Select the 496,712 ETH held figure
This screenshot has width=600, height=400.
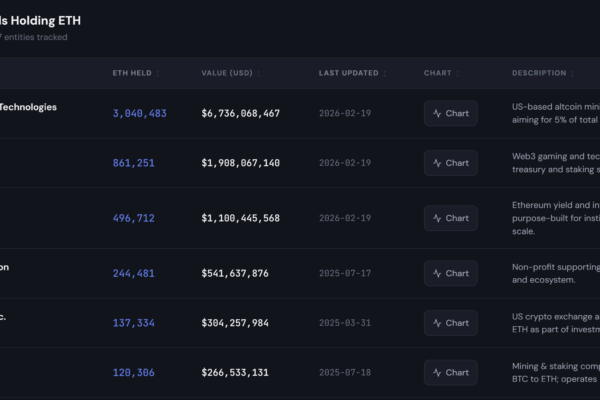[133, 218]
